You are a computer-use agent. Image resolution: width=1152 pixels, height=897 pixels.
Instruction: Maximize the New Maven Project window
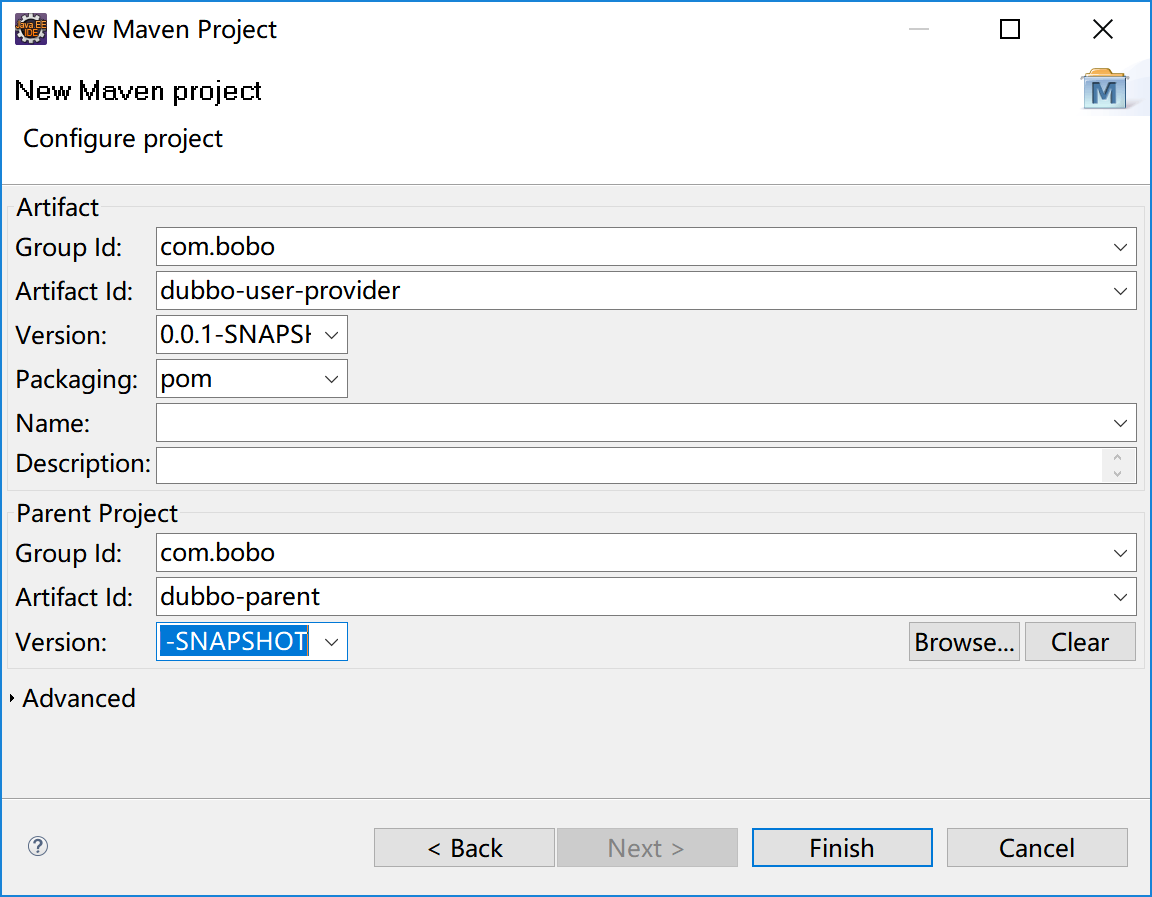pyautogui.click(x=1010, y=29)
